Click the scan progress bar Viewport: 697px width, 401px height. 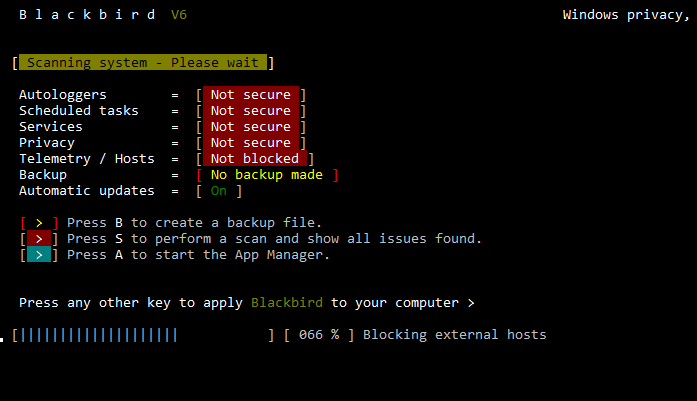[x=143, y=335]
